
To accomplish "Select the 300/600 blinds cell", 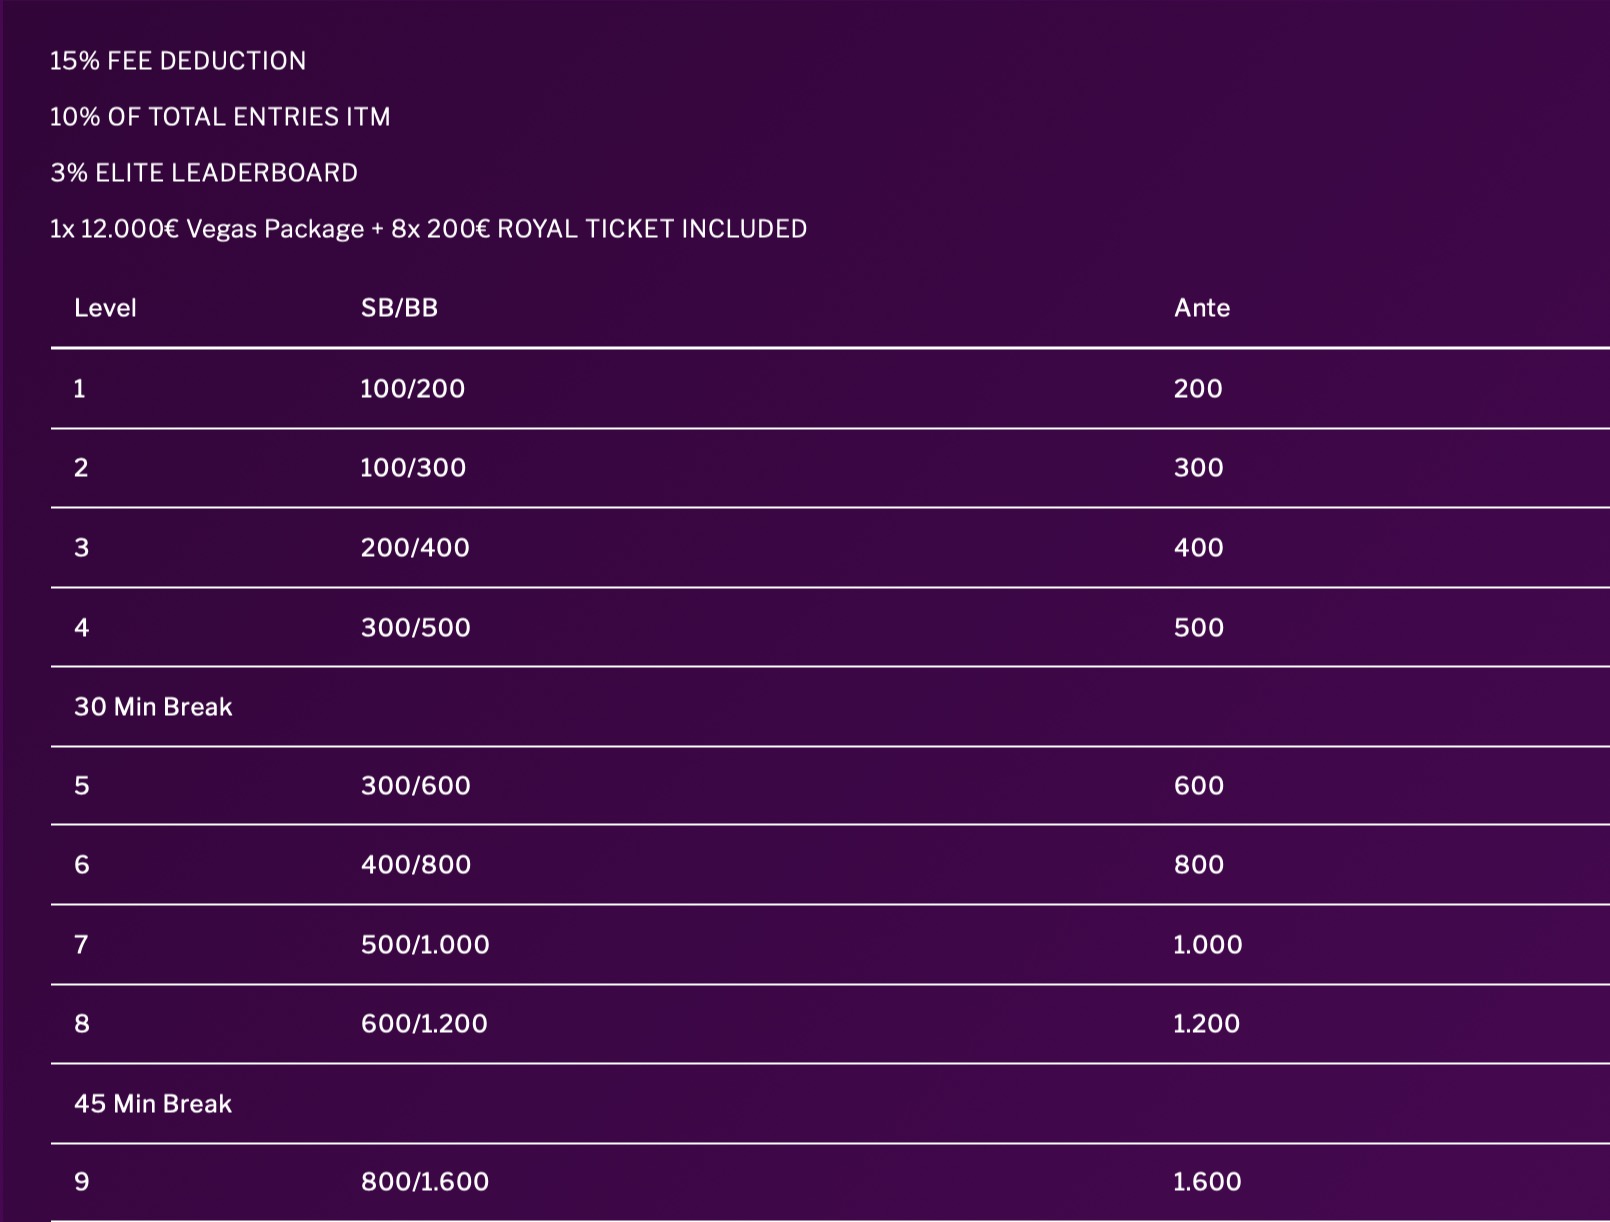I will [x=415, y=786].
